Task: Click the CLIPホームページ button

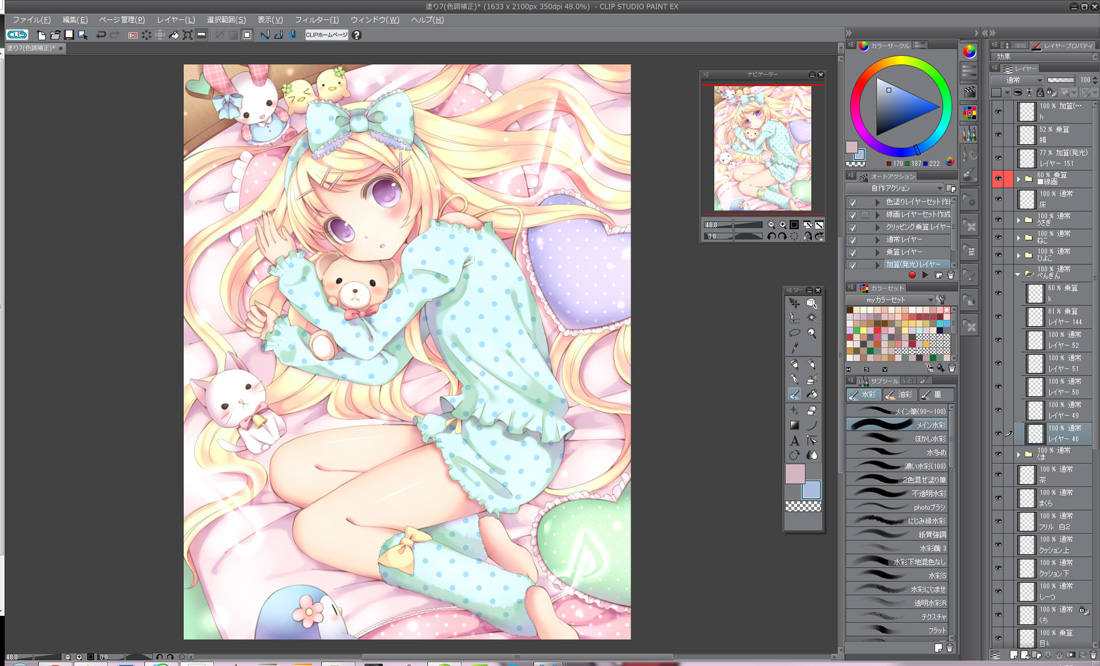Action: click(327, 34)
